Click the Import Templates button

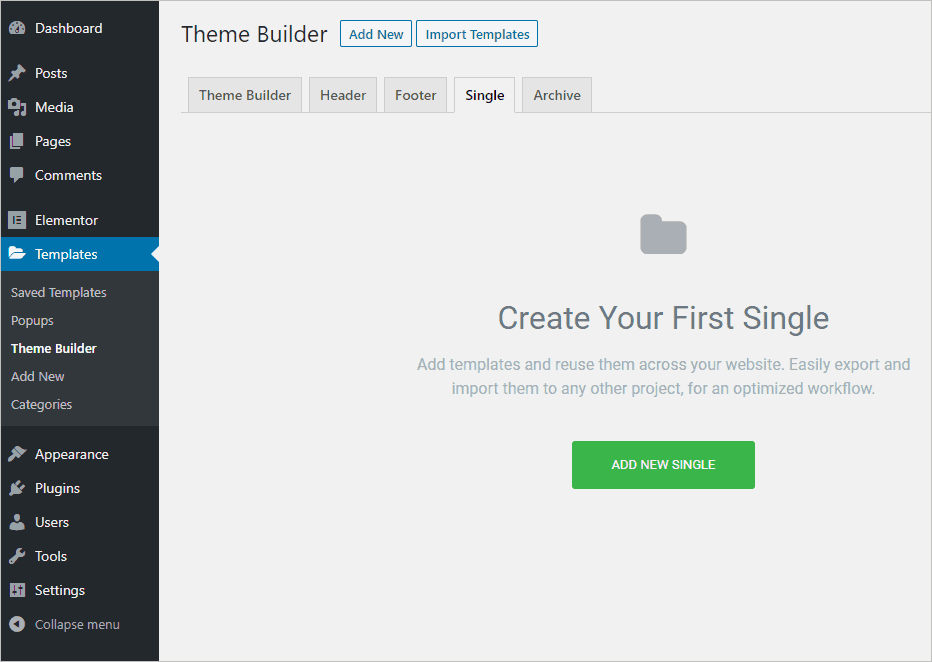(x=477, y=34)
